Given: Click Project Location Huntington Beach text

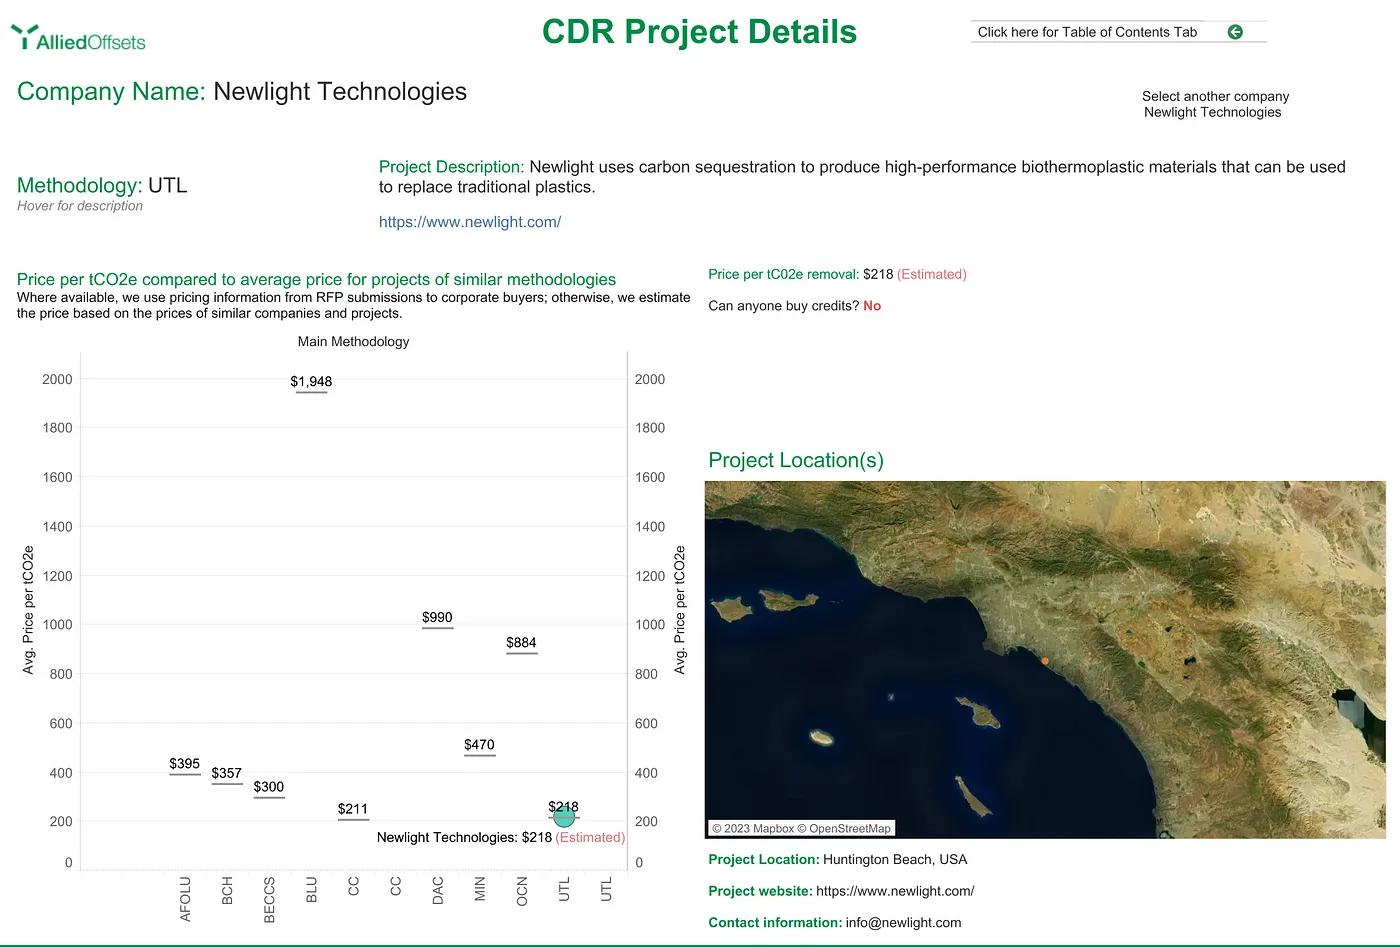Looking at the screenshot, I should coord(838,859).
